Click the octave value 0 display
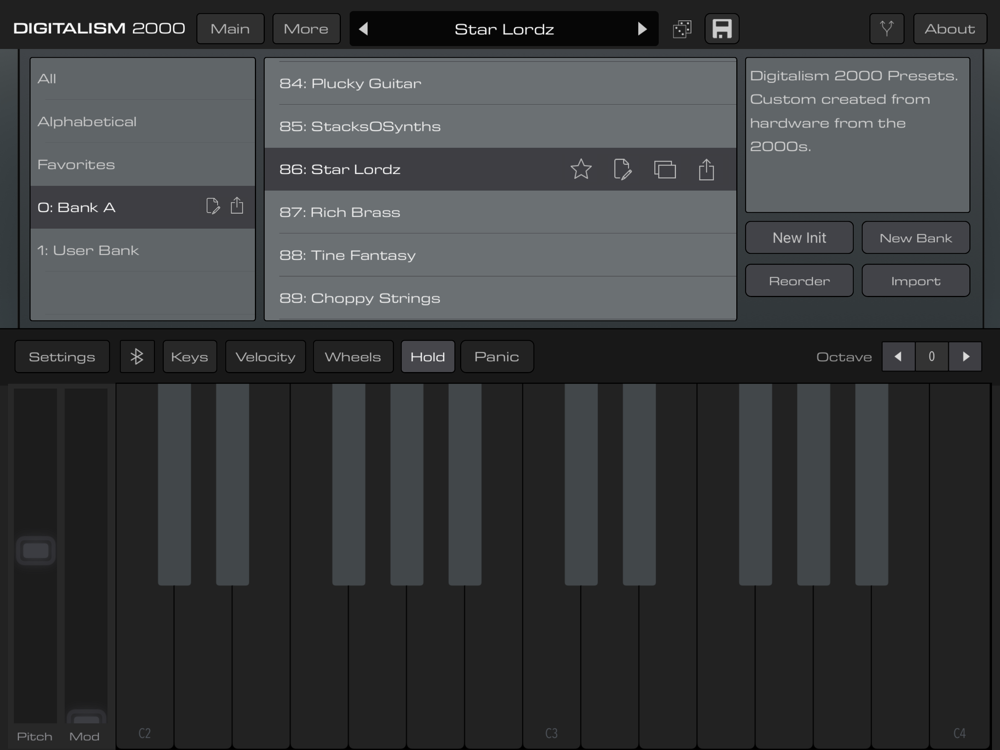Screen dimensions: 1000x750 coord(932,357)
